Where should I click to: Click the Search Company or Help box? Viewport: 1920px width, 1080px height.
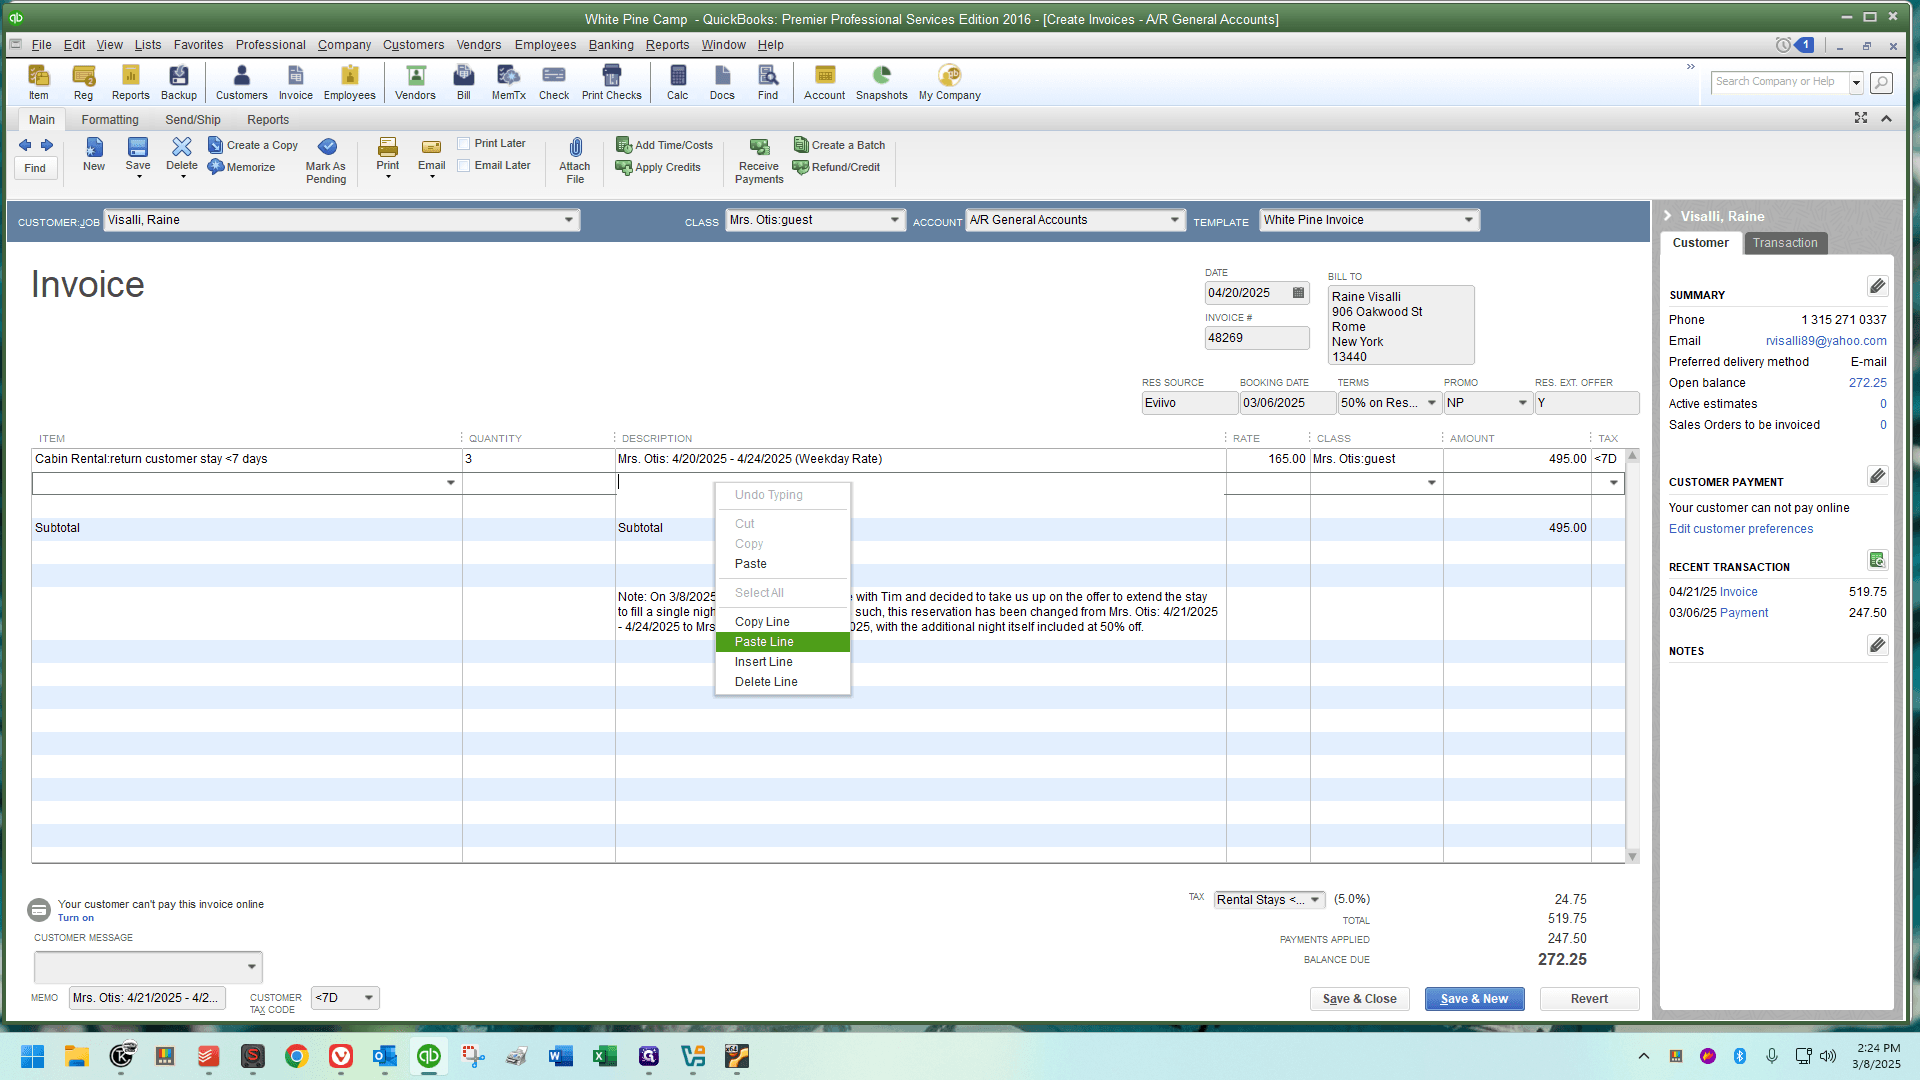coord(1780,82)
